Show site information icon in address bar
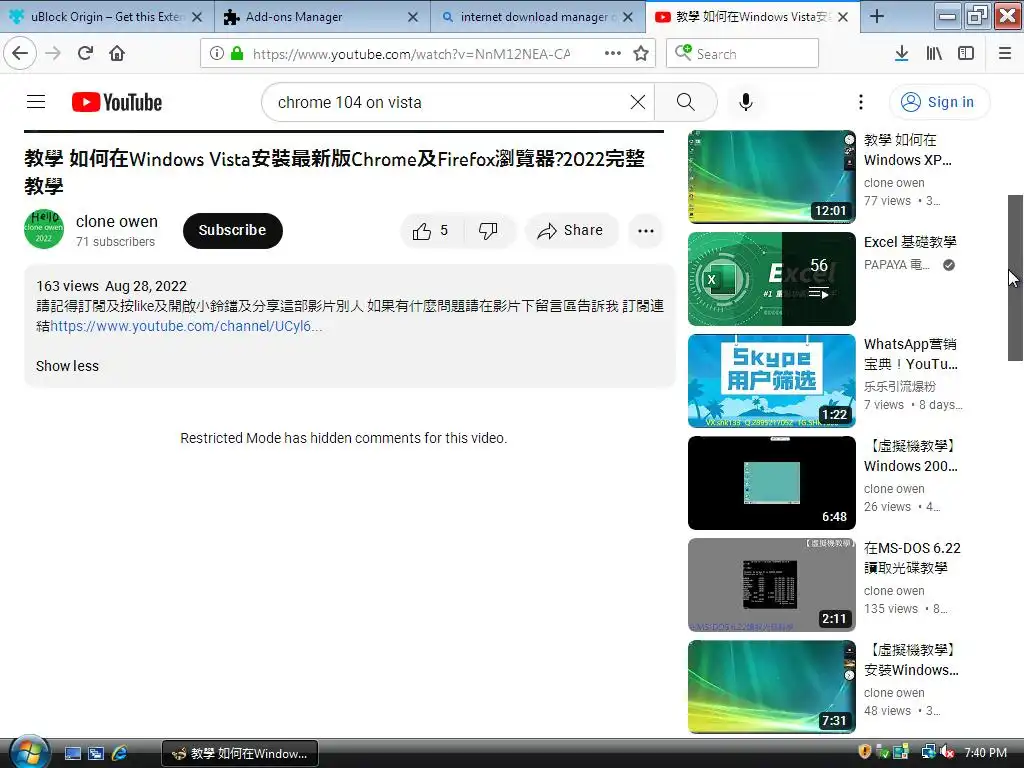This screenshot has width=1024, height=768. pyautogui.click(x=217, y=53)
